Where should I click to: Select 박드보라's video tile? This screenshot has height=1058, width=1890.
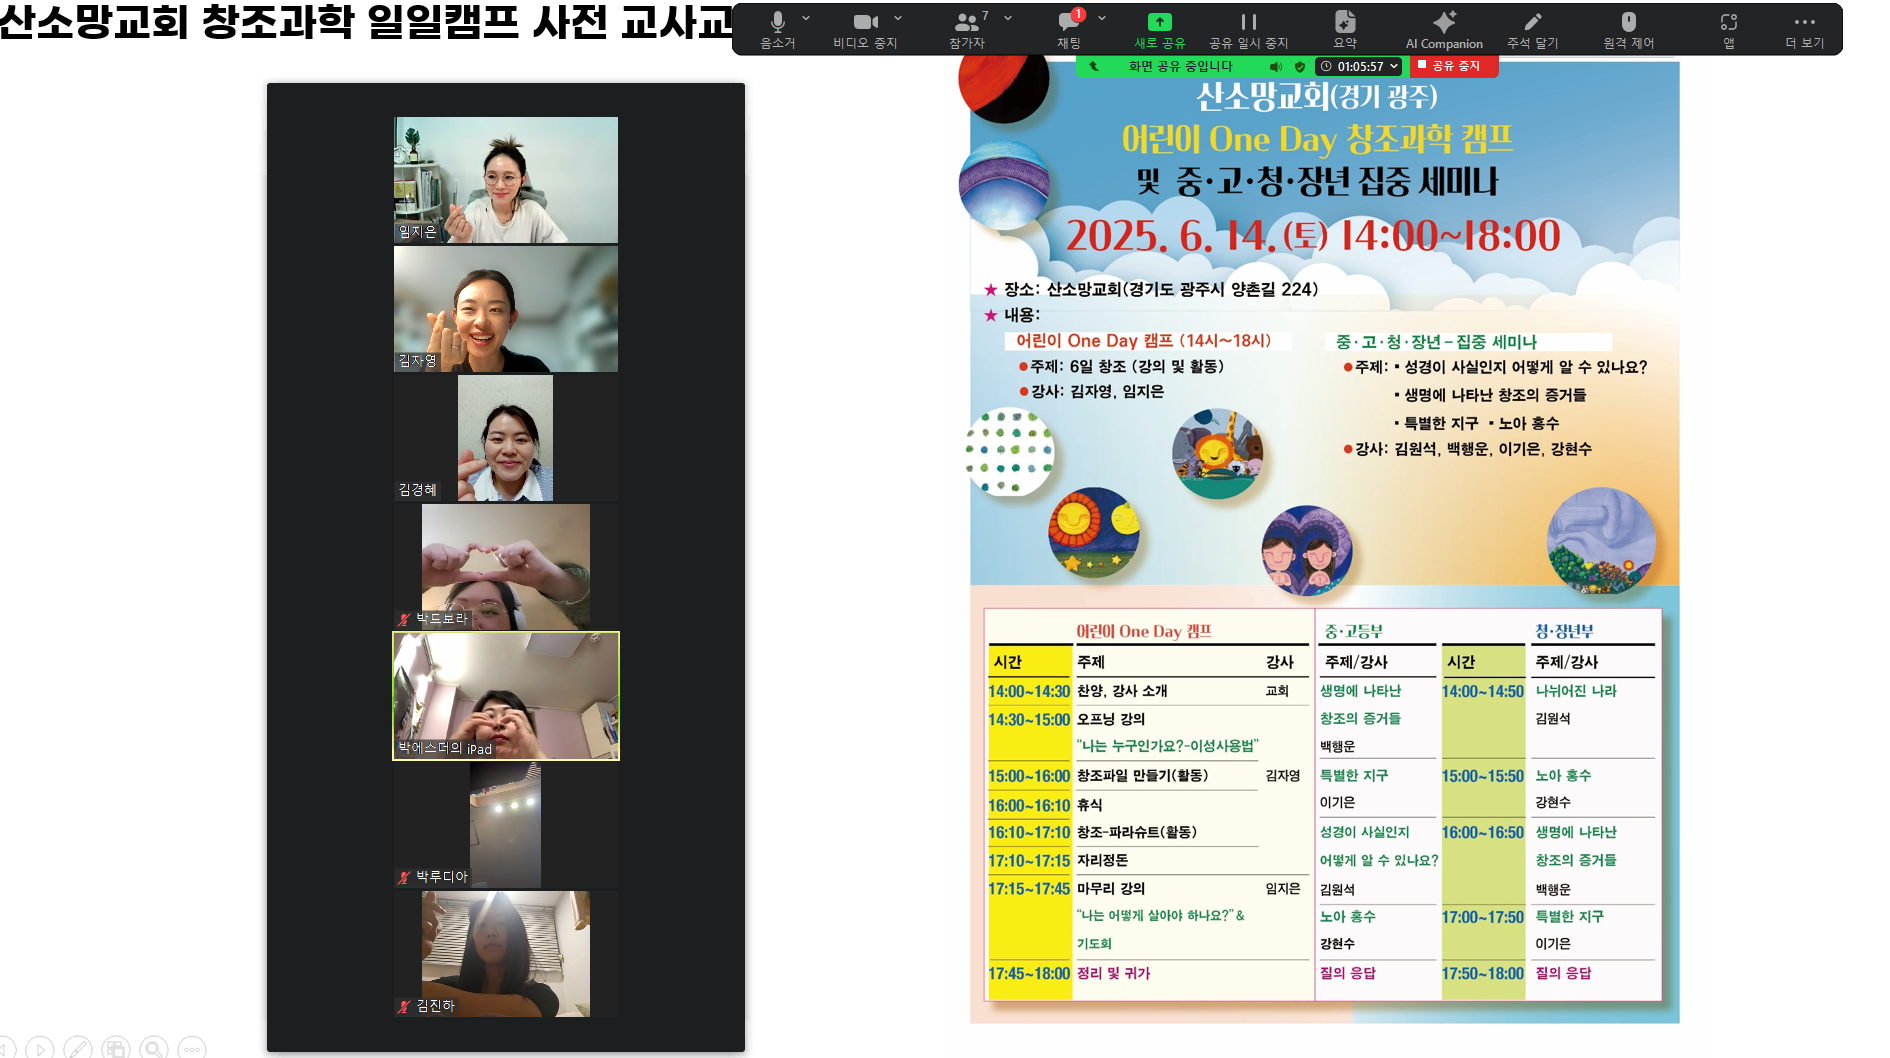tap(506, 567)
